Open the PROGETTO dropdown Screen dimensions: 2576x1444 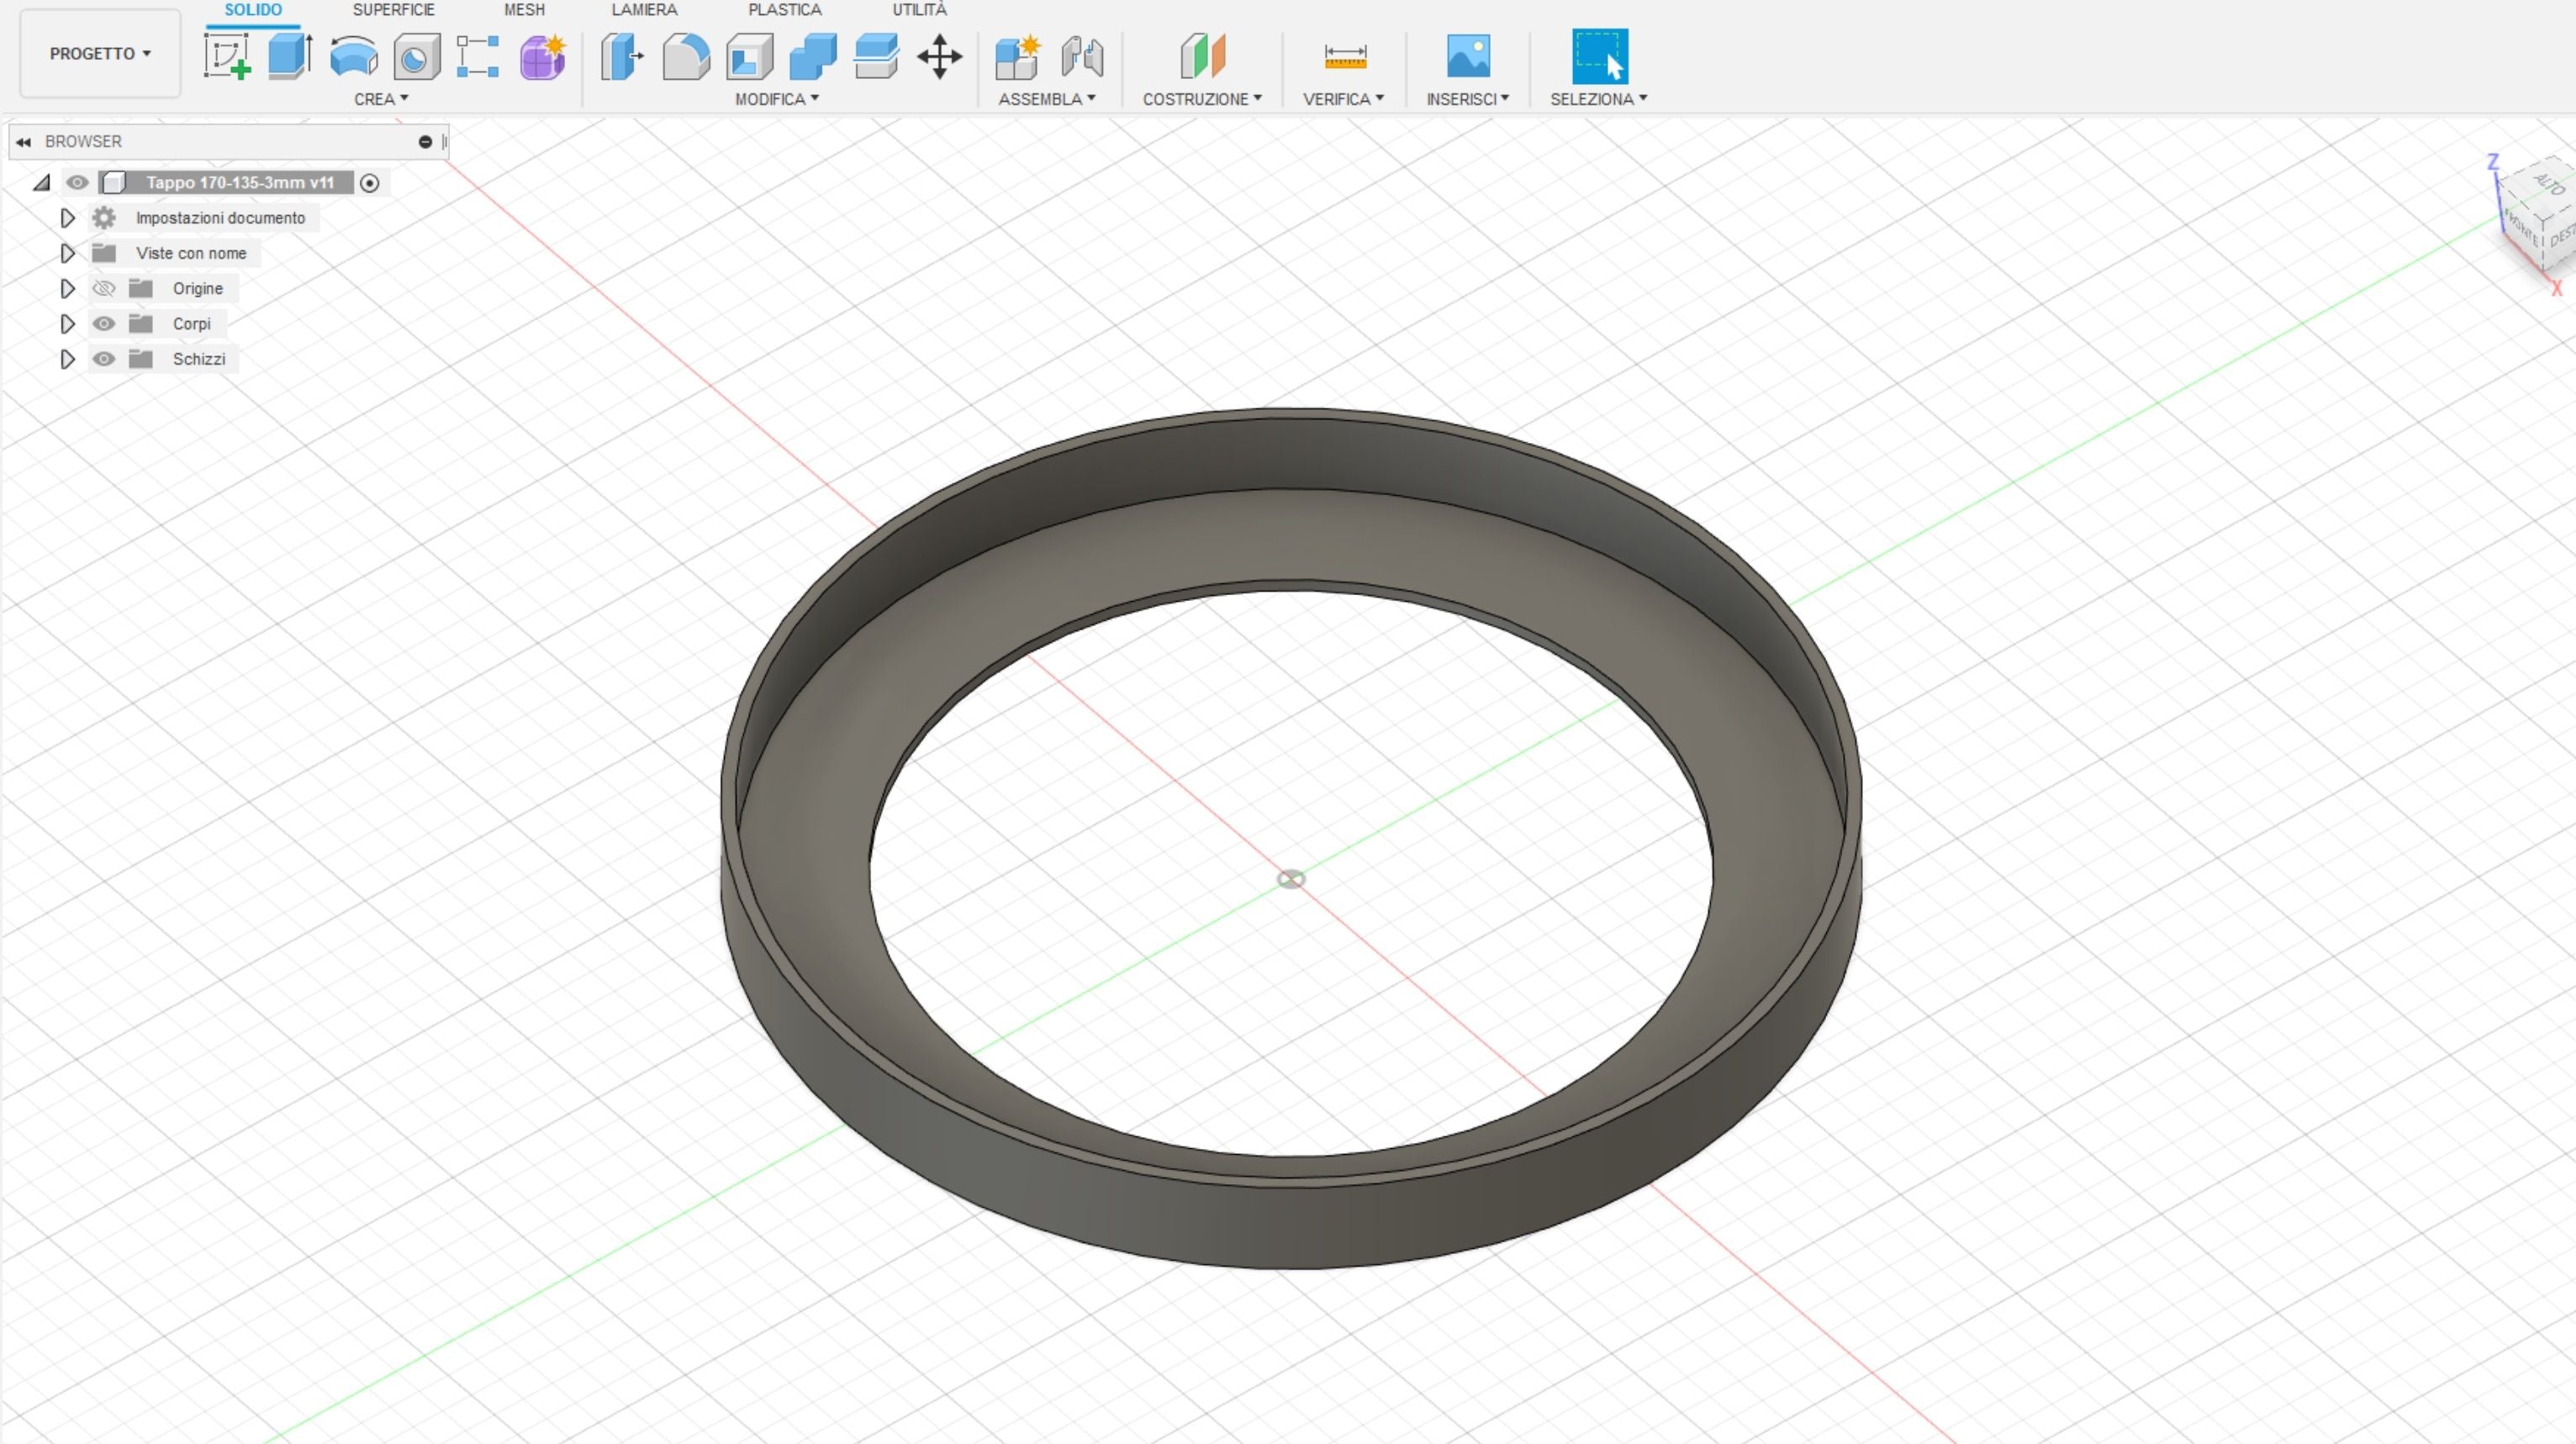pos(98,53)
